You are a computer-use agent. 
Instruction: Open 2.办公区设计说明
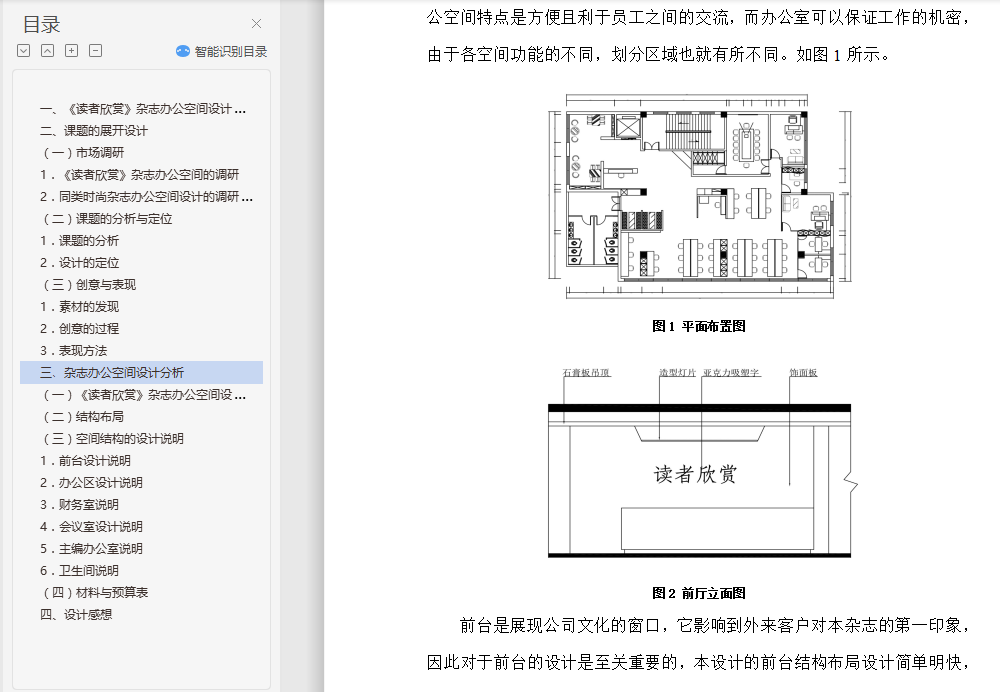click(91, 483)
